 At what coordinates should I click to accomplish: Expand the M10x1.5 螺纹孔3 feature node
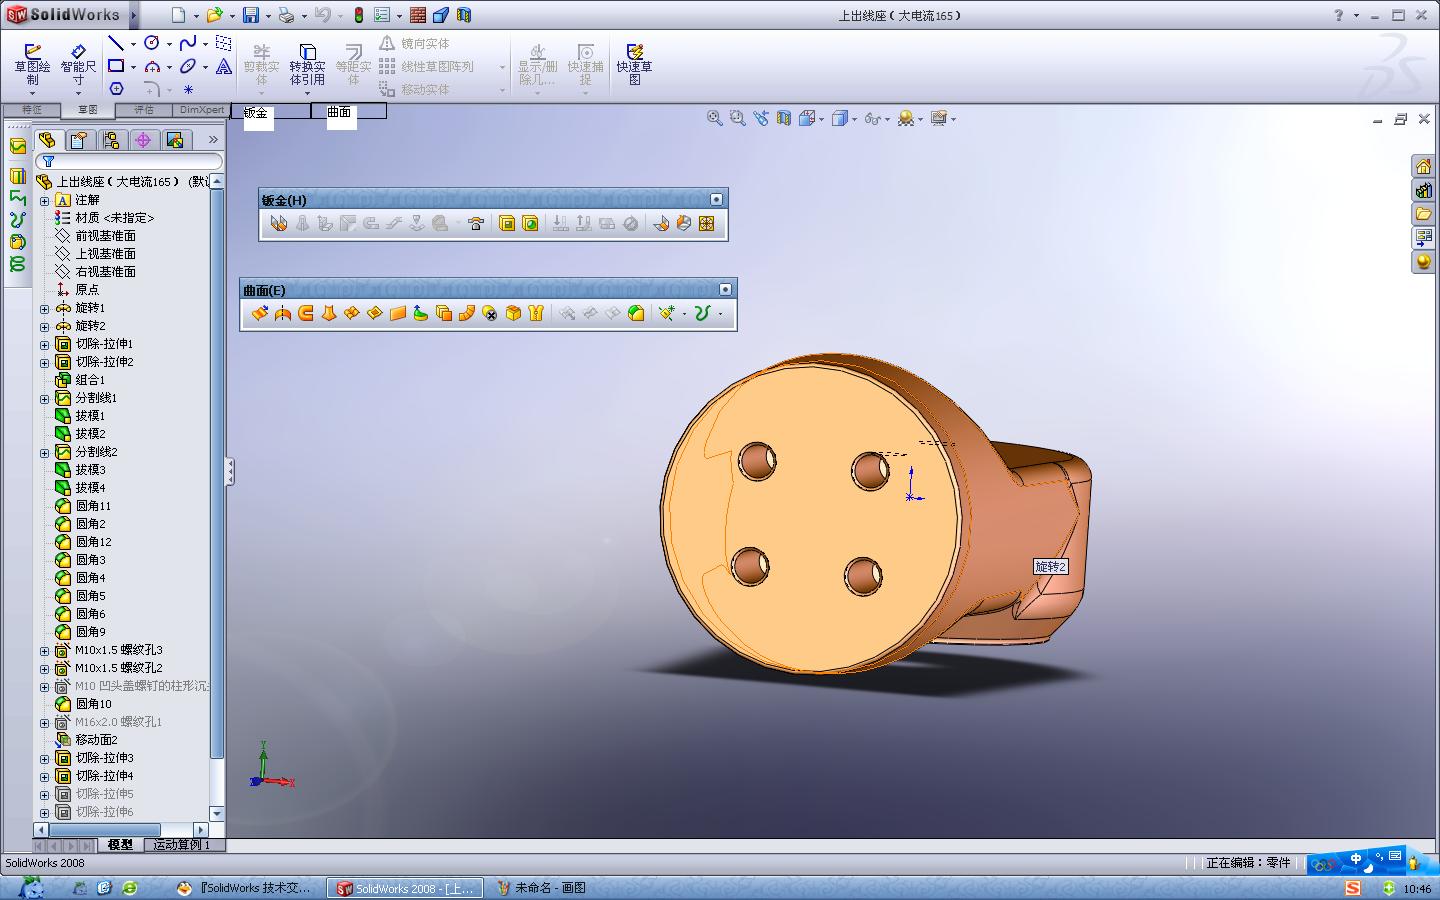click(x=44, y=650)
